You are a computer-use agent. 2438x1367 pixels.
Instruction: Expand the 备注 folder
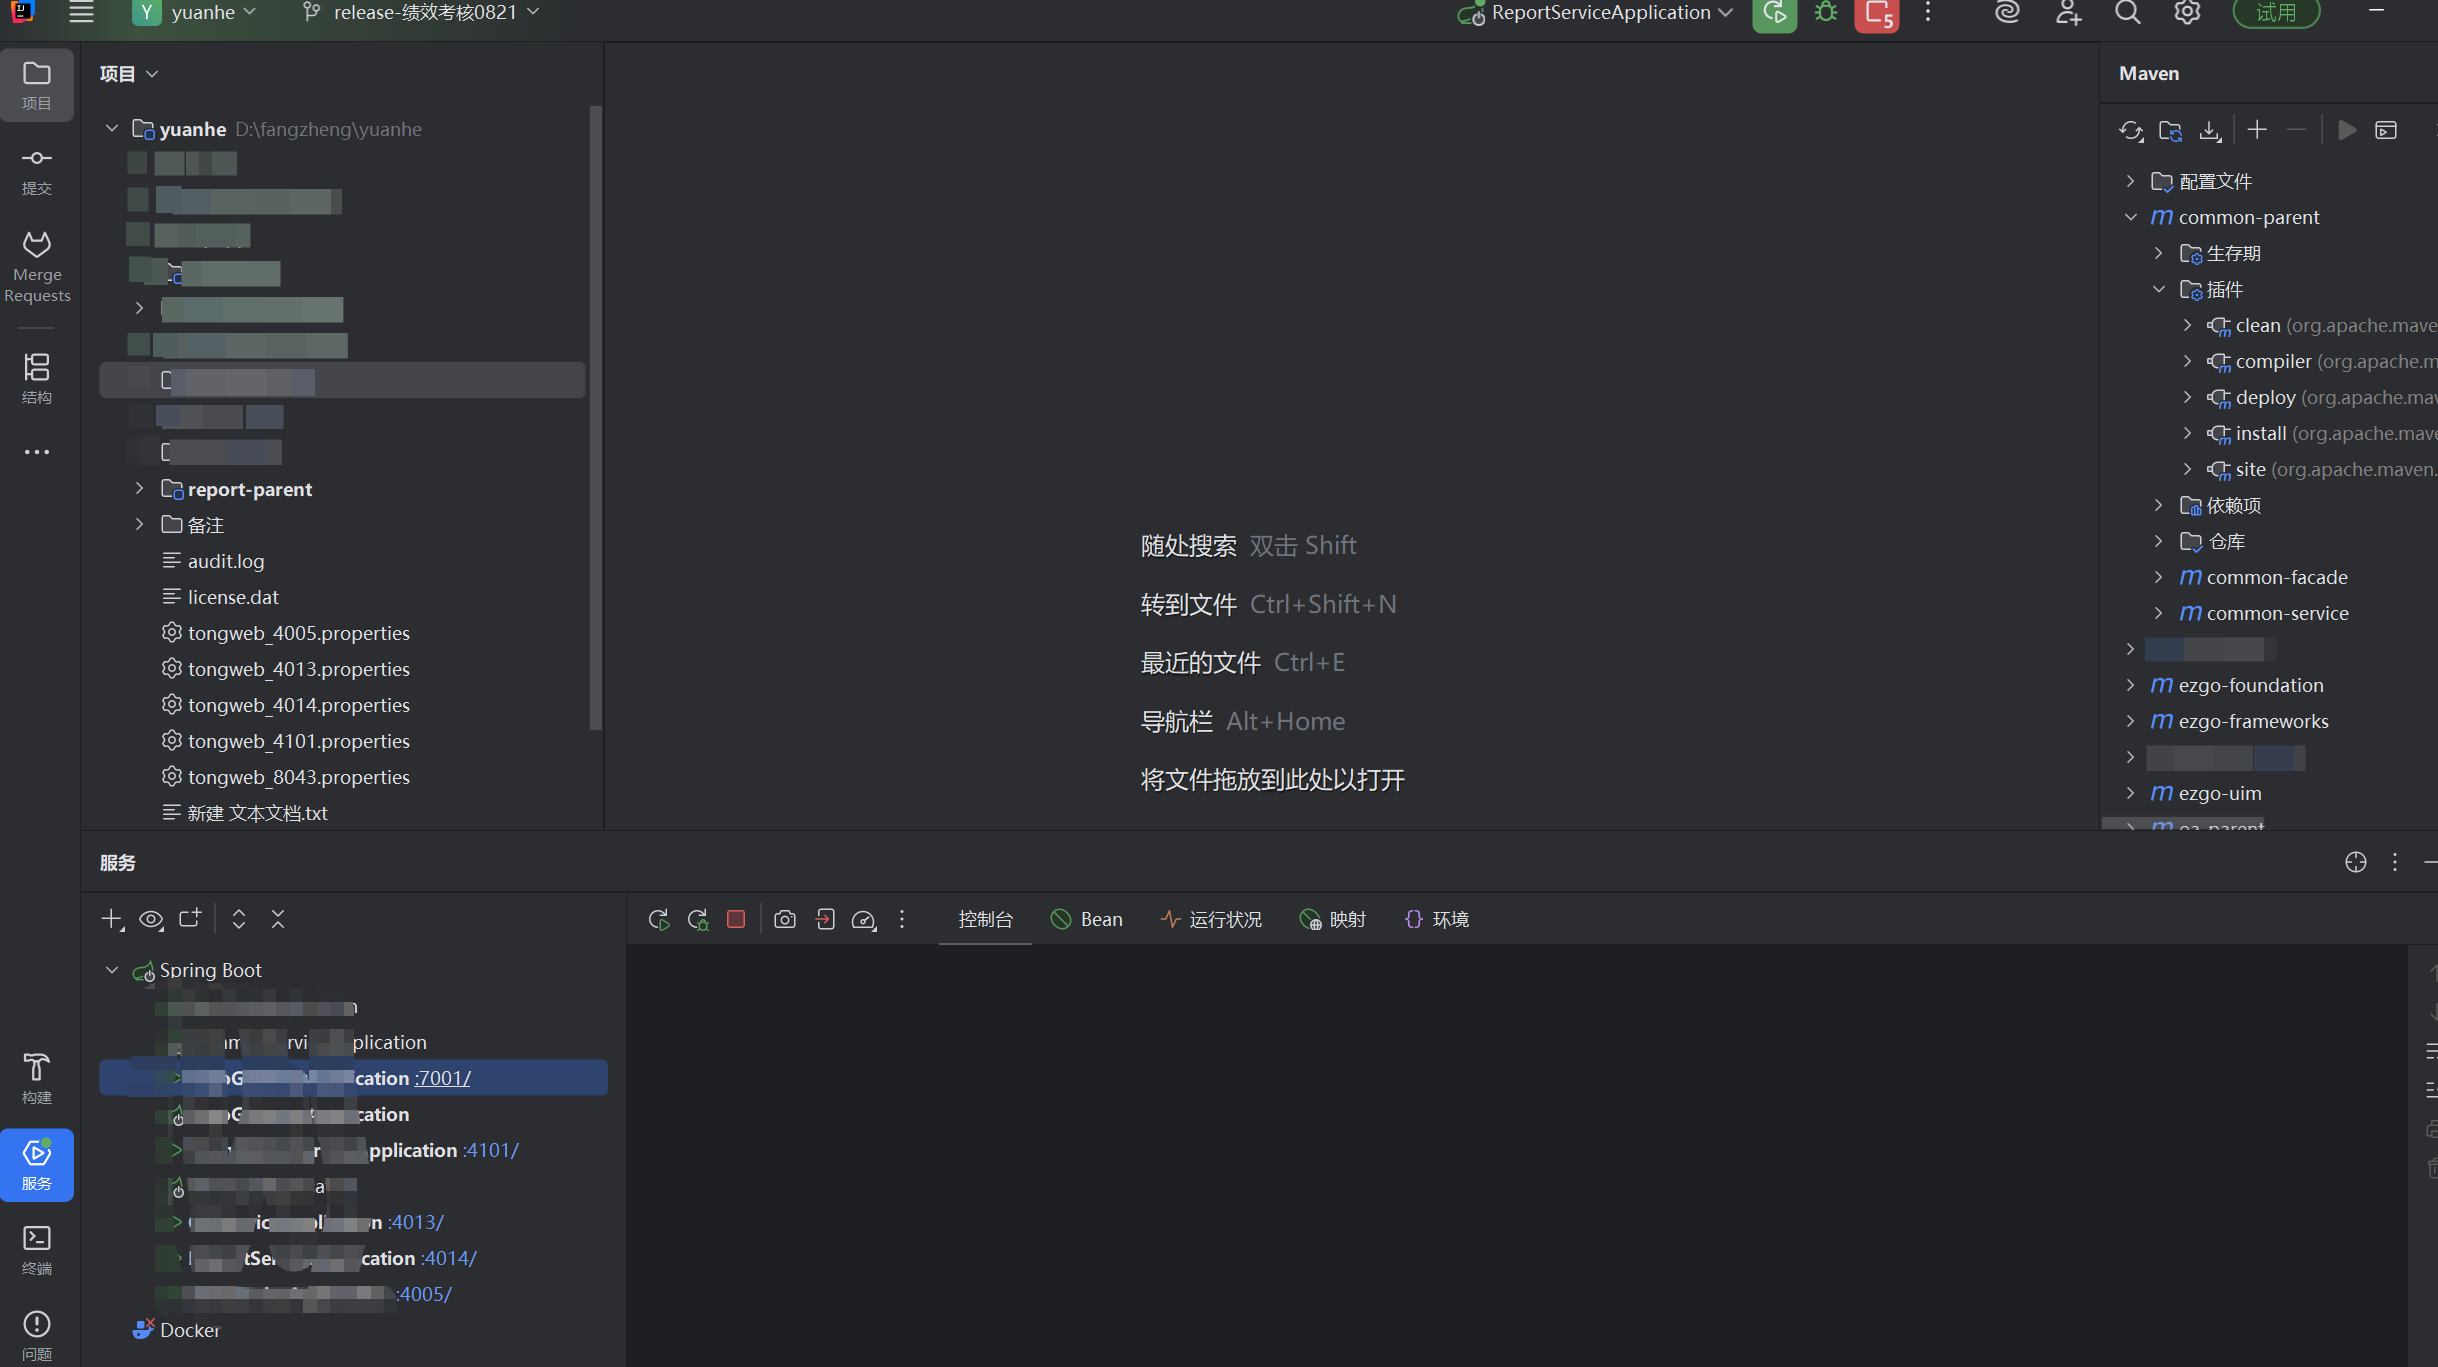140,524
